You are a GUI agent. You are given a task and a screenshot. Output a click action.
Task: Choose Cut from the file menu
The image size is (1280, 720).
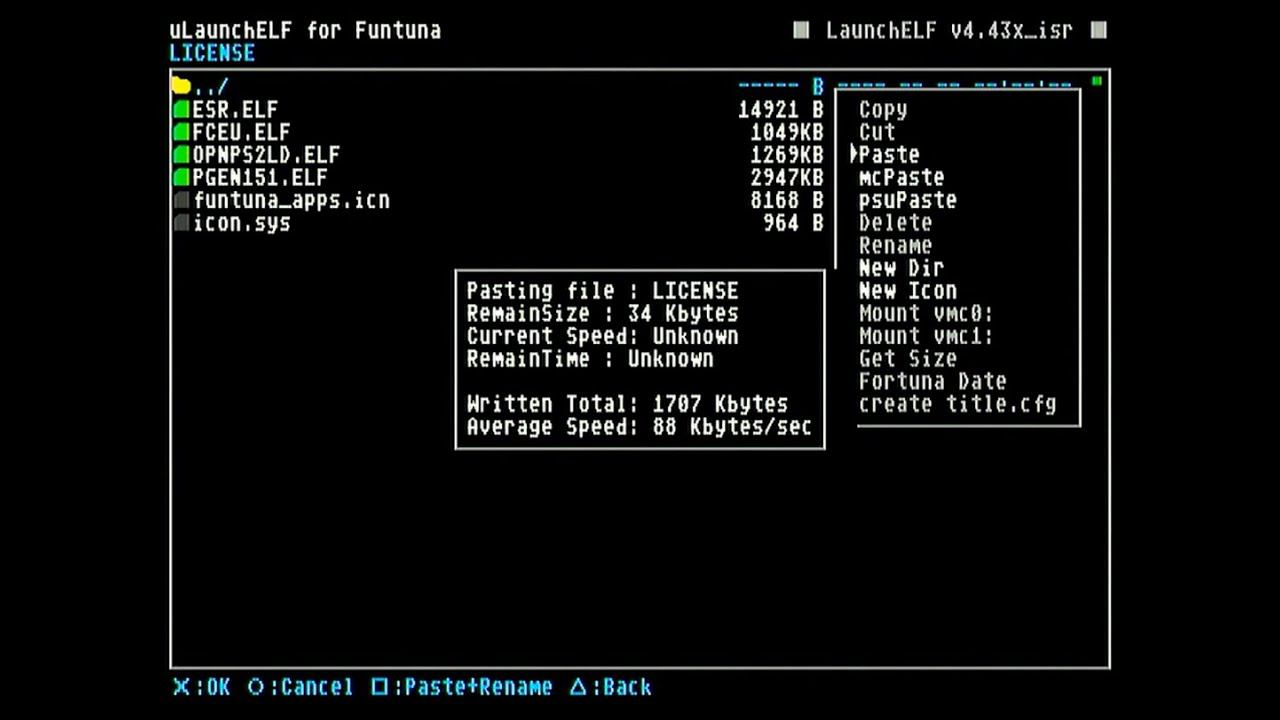coord(877,132)
